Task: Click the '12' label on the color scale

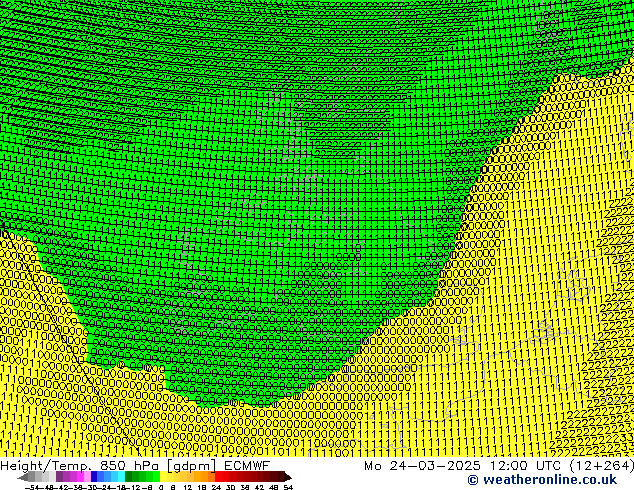Action: coord(187,487)
